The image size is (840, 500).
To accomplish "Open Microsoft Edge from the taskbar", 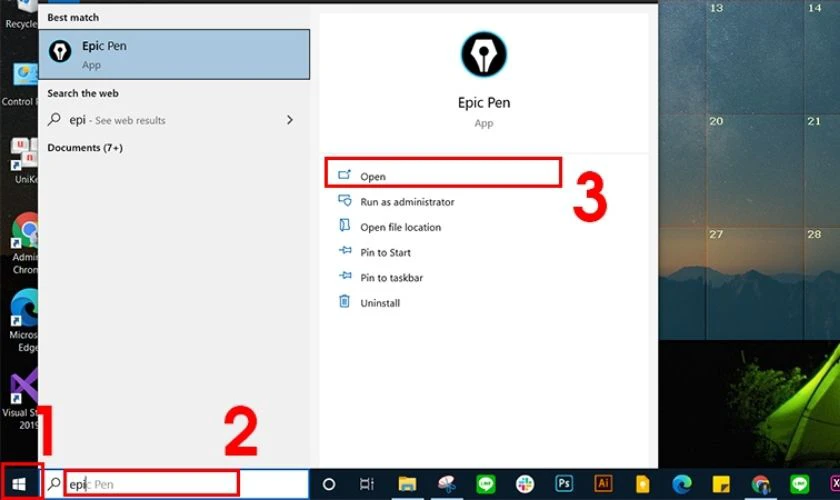I will [681, 484].
